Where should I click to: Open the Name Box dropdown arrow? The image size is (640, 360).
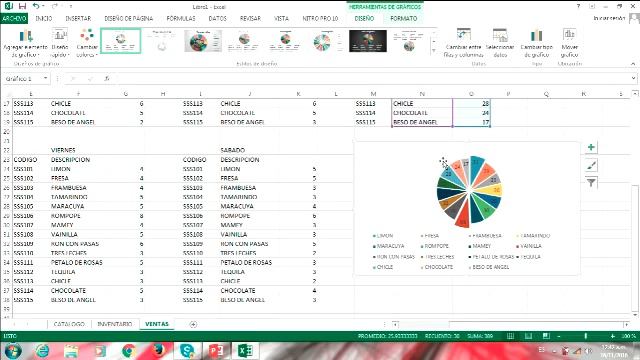45,78
